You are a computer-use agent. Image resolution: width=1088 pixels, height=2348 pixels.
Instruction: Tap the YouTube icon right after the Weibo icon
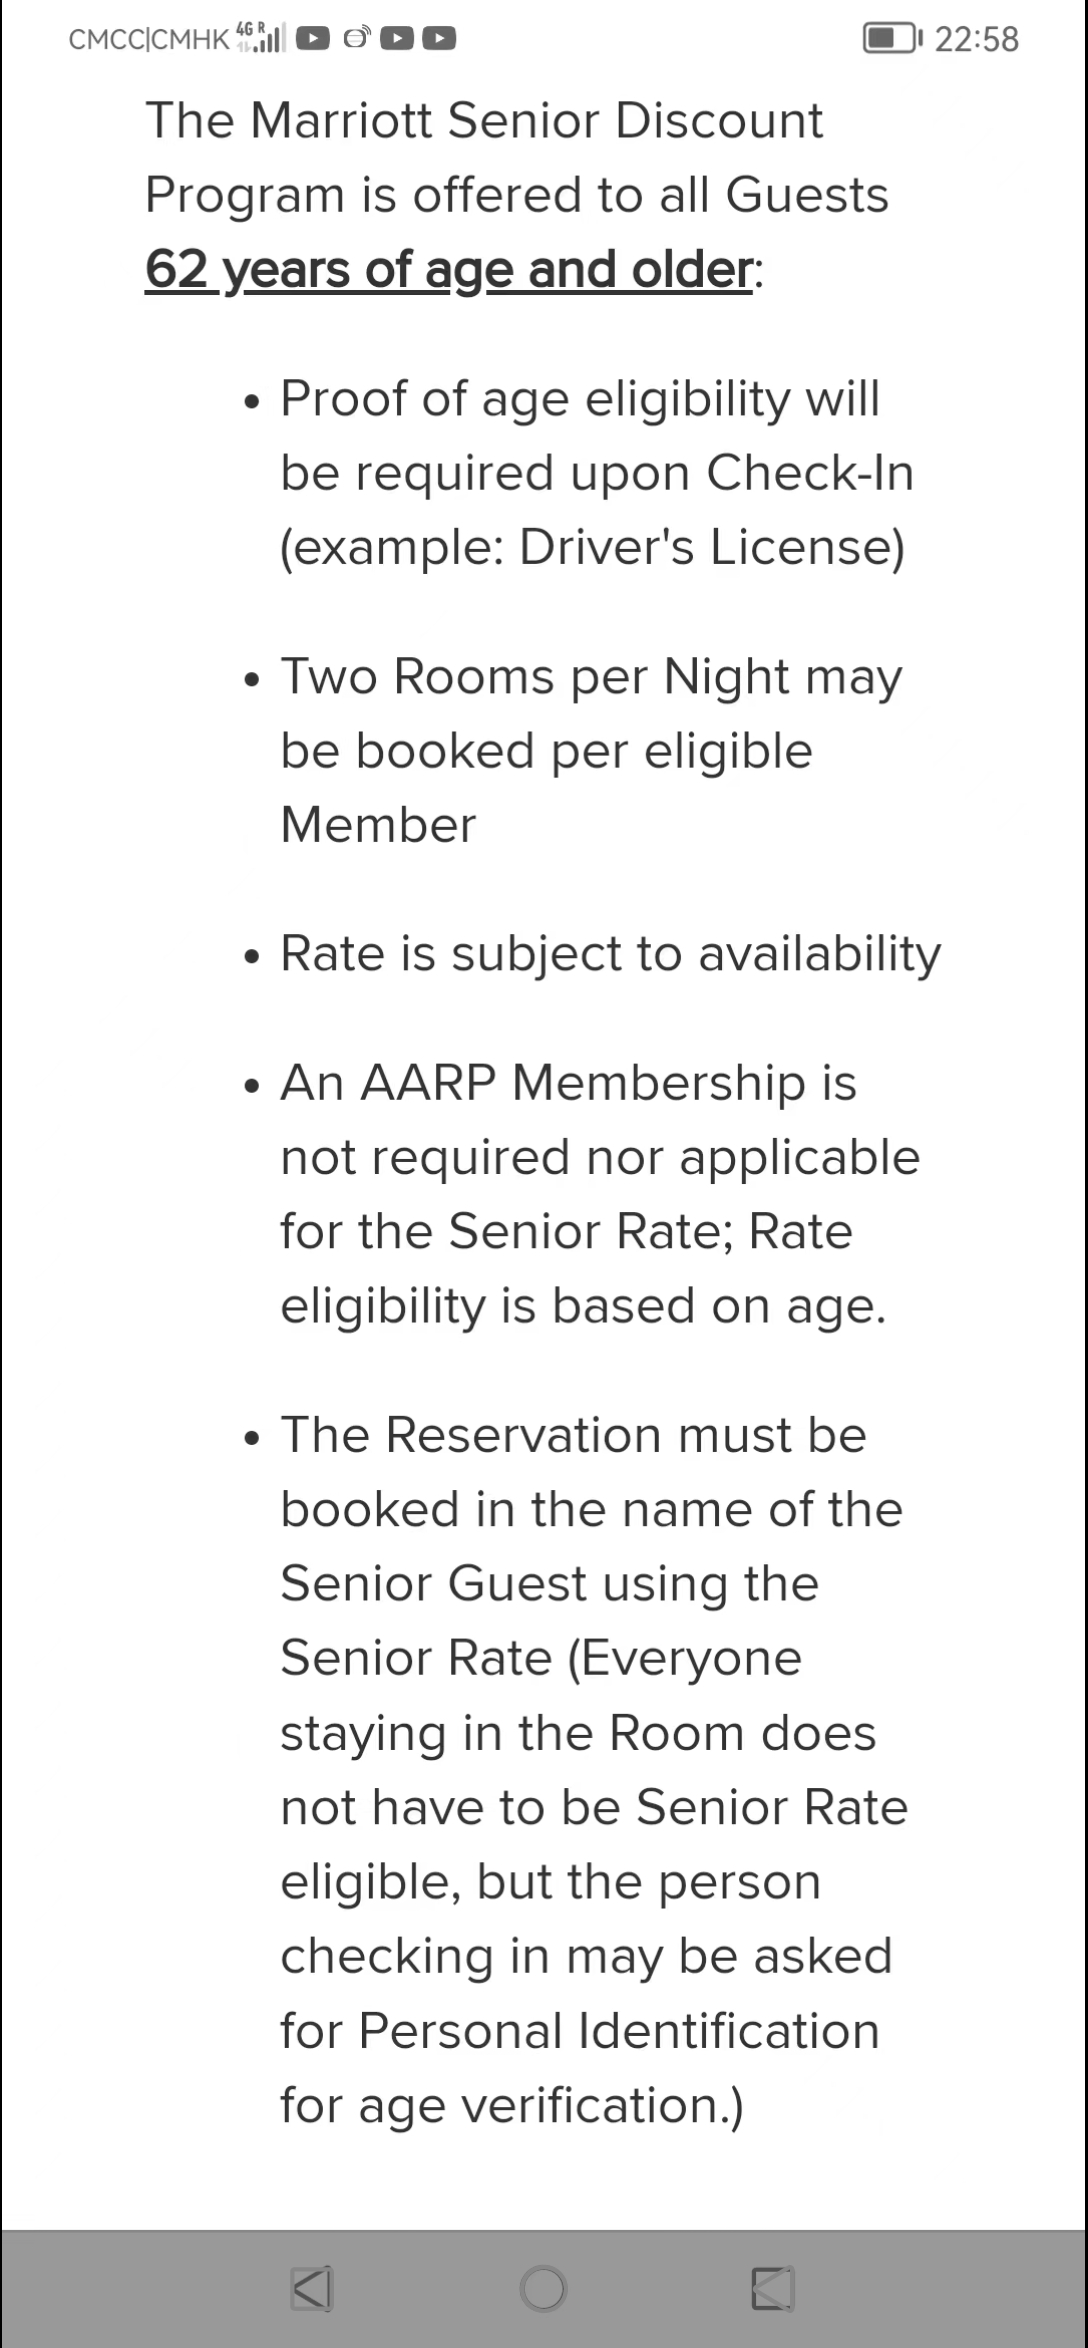tap(397, 39)
